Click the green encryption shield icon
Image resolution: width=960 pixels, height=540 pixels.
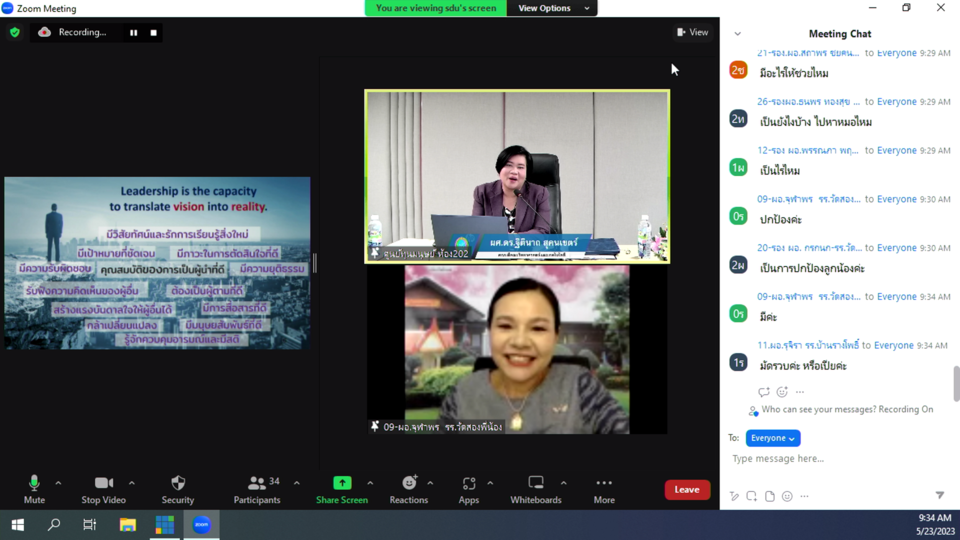click(x=15, y=32)
